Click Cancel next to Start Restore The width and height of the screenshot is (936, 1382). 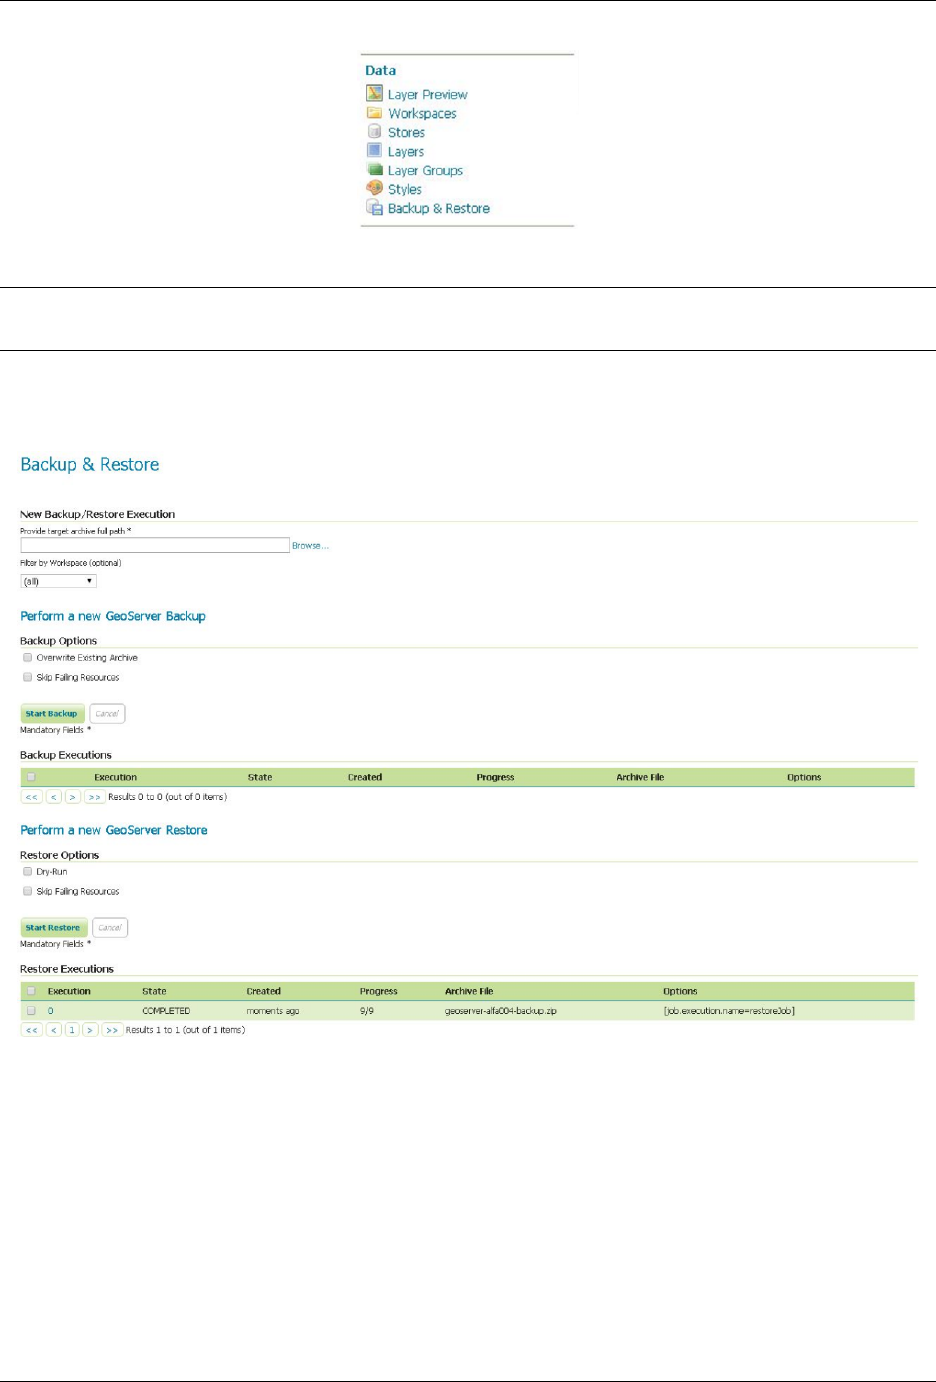click(110, 928)
